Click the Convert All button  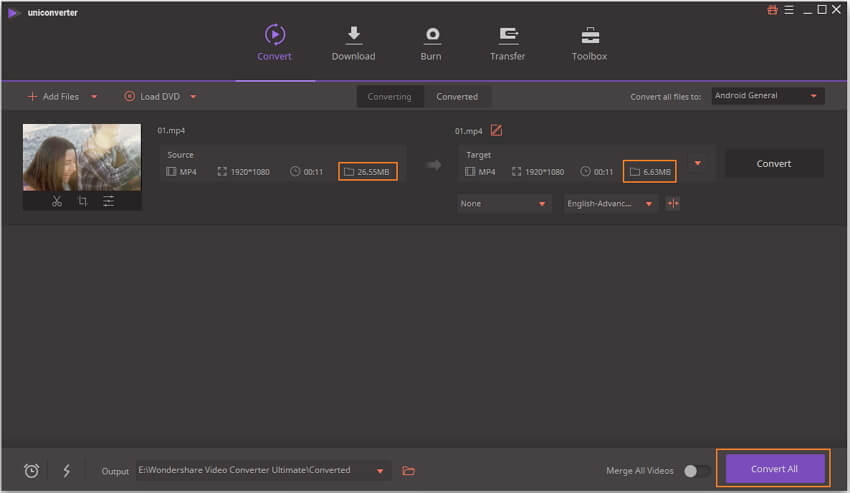click(774, 469)
